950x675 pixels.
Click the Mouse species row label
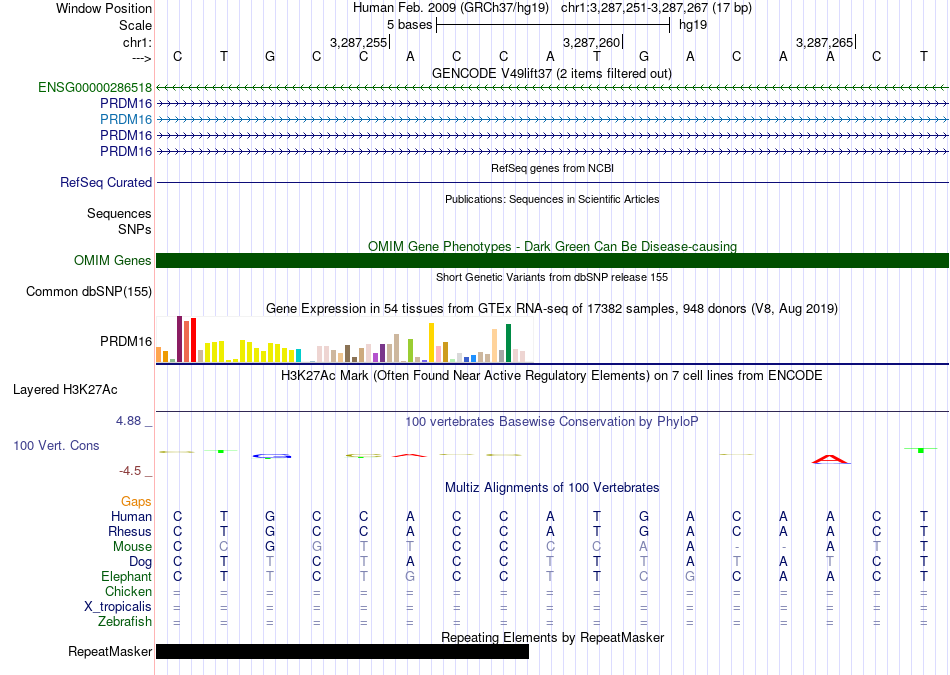pyautogui.click(x=132, y=547)
